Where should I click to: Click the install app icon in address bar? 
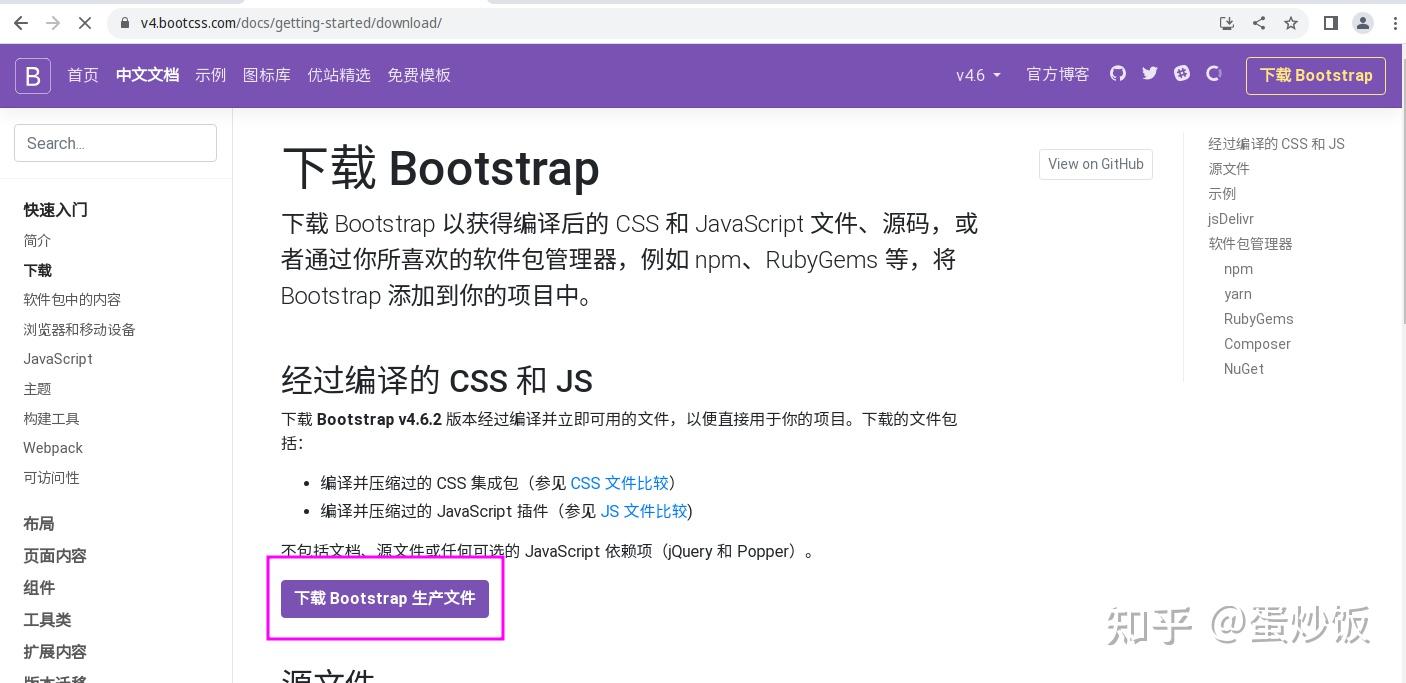1227,23
